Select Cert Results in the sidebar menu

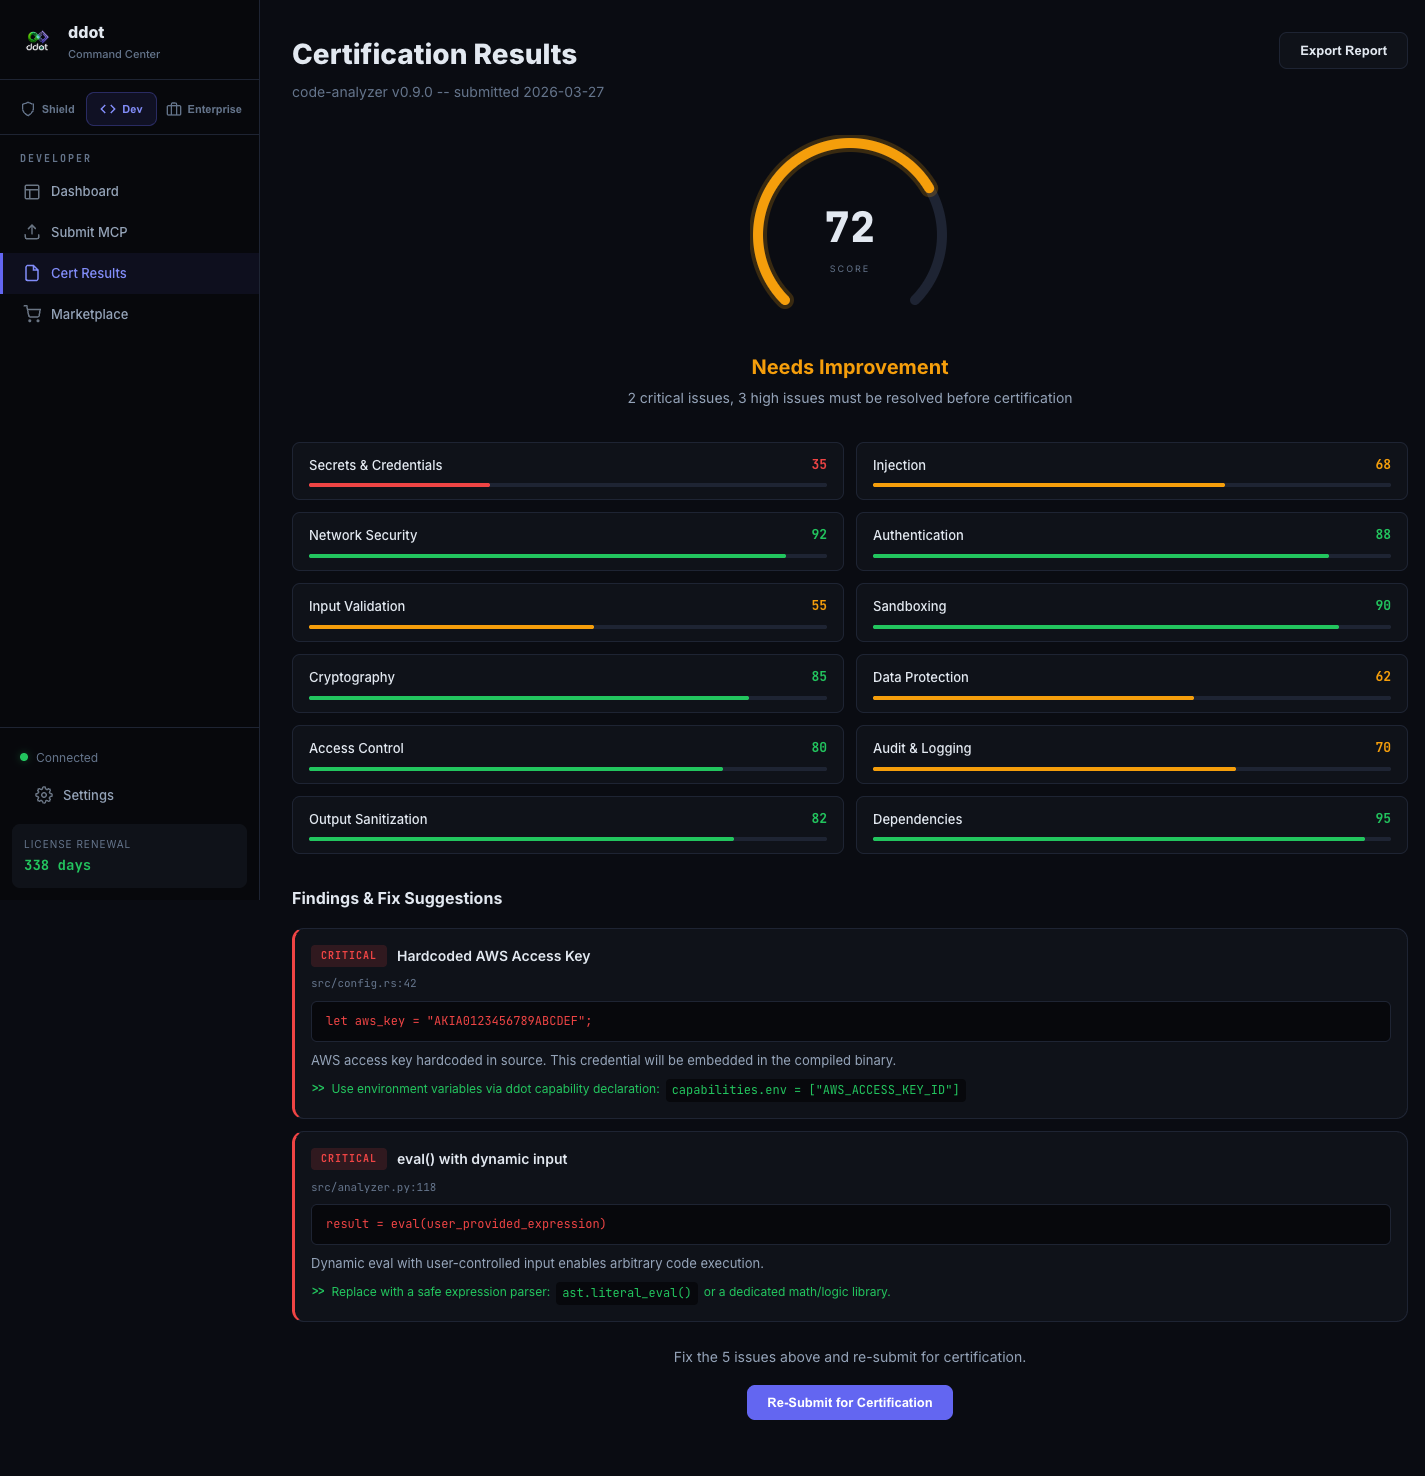(x=89, y=273)
